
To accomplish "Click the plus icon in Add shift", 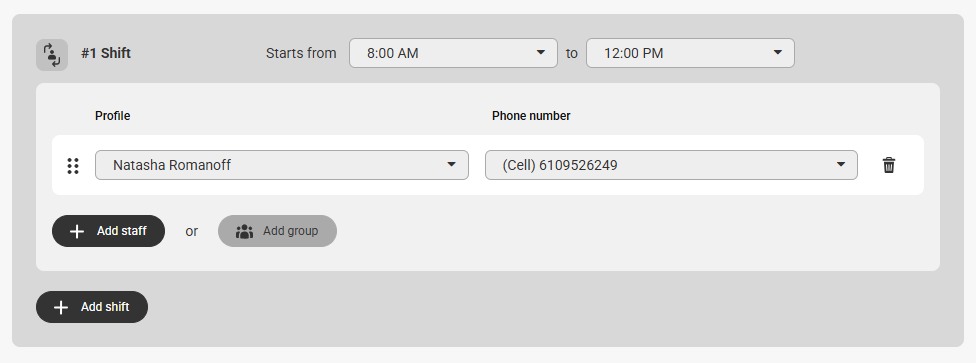I will (60, 308).
